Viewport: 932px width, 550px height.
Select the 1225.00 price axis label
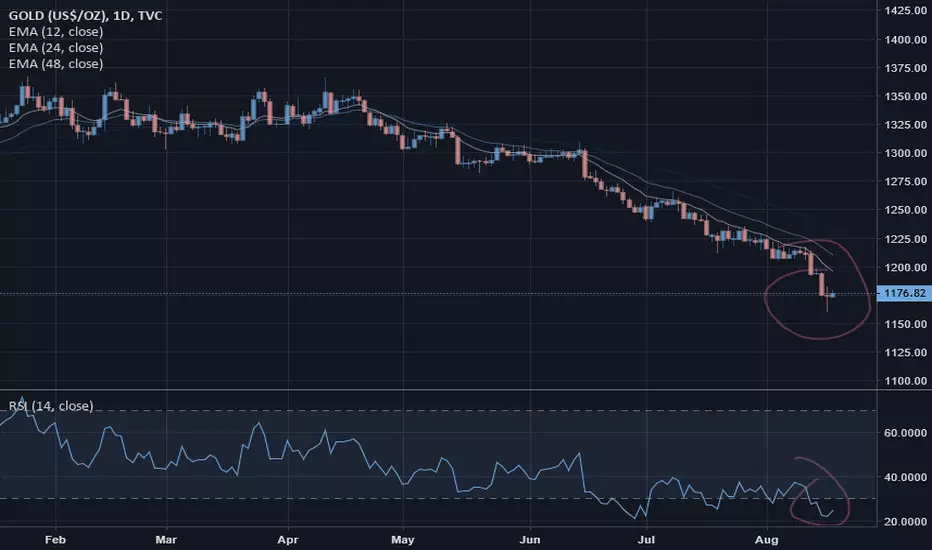905,238
